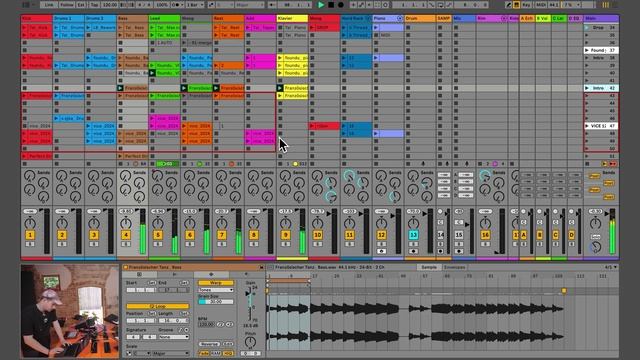
Task: Launch the Franzosisch clip in Klavier track
Action: click(280, 88)
